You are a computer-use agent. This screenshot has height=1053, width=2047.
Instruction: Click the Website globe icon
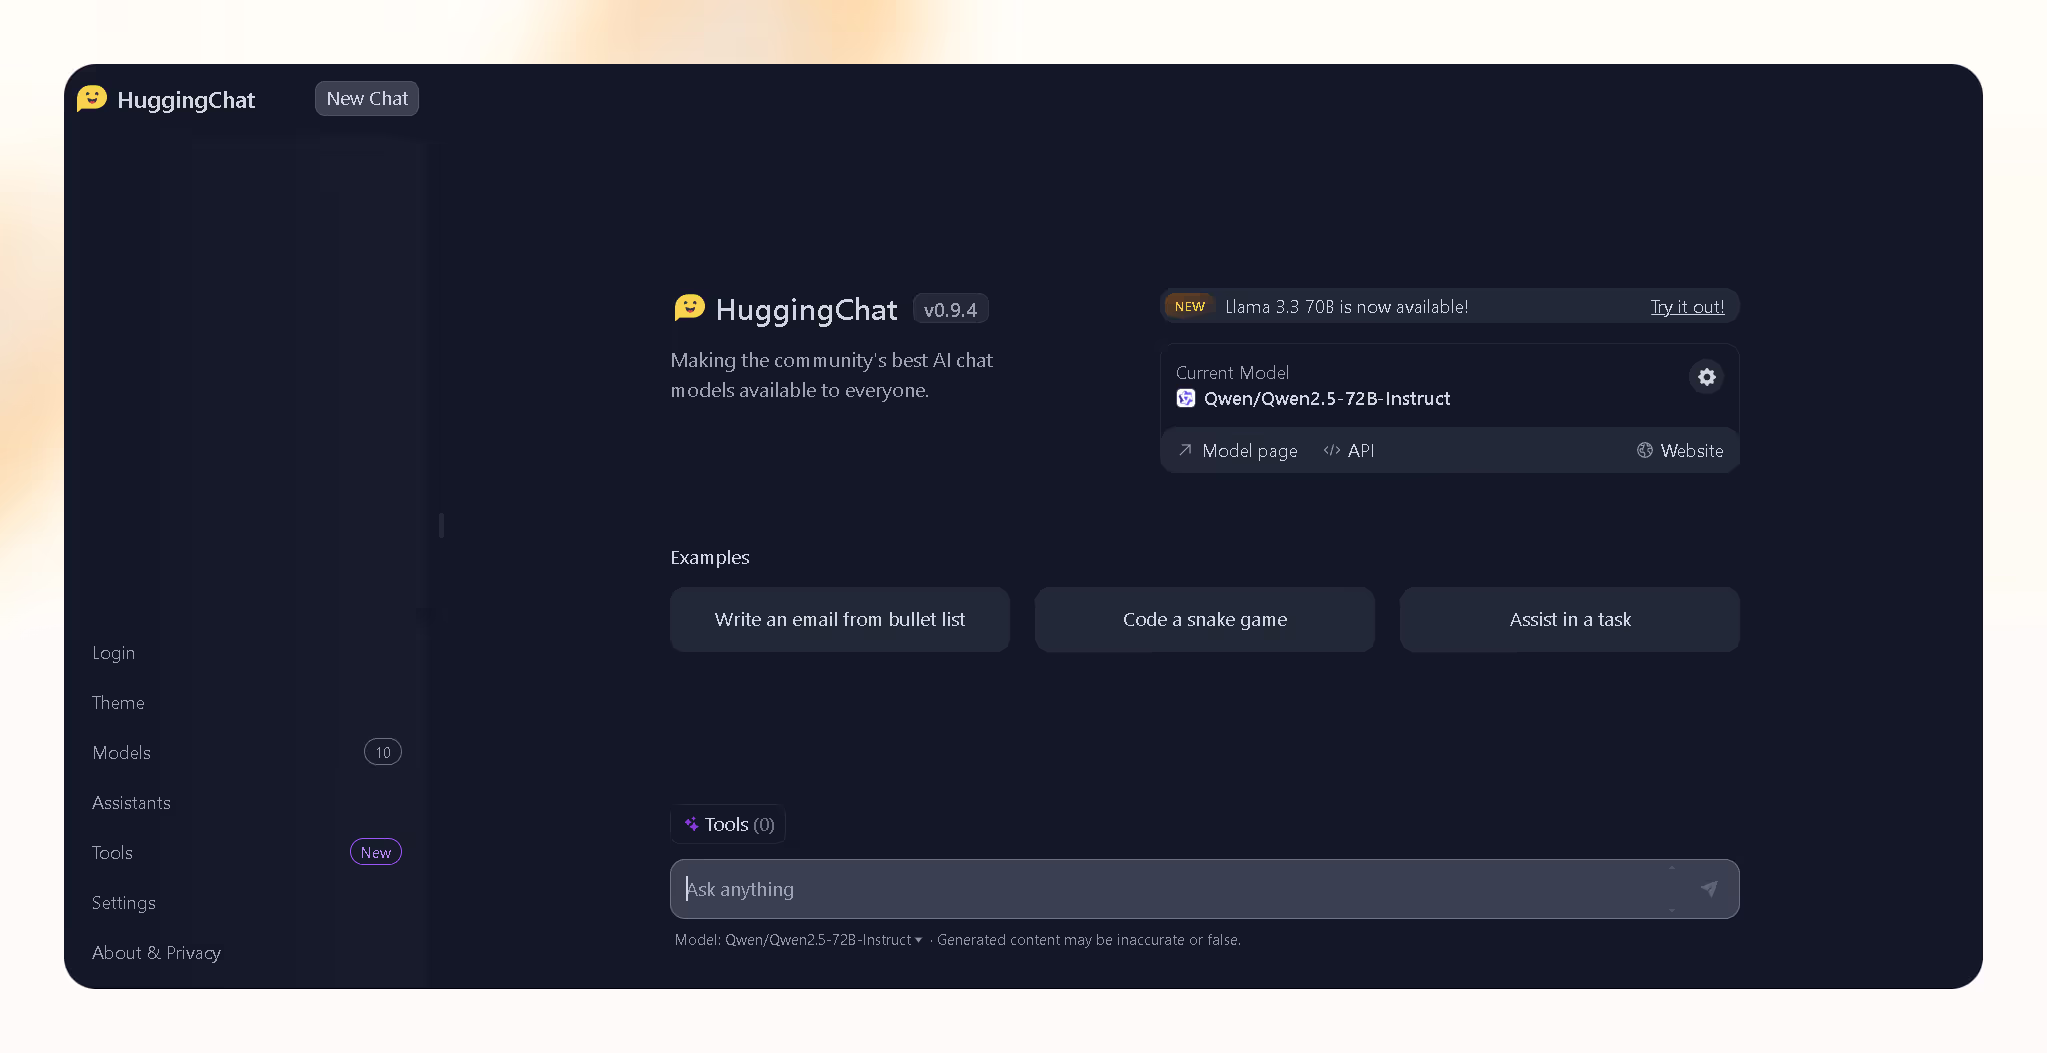pos(1644,450)
